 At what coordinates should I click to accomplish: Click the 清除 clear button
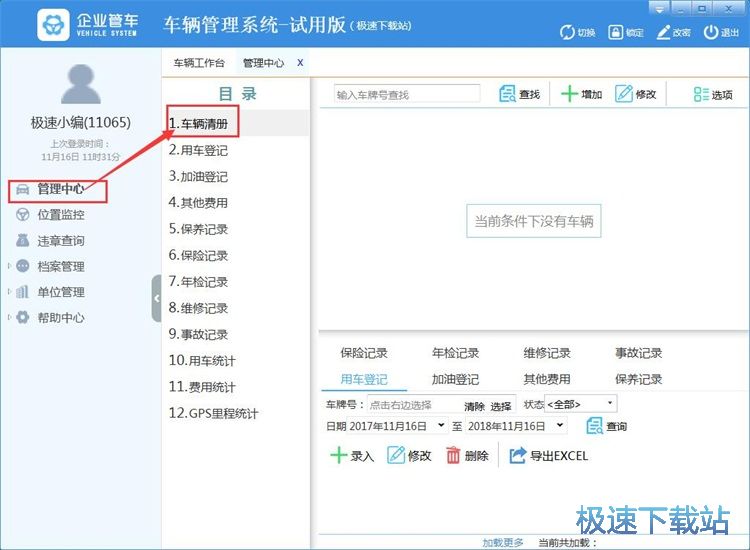click(474, 407)
